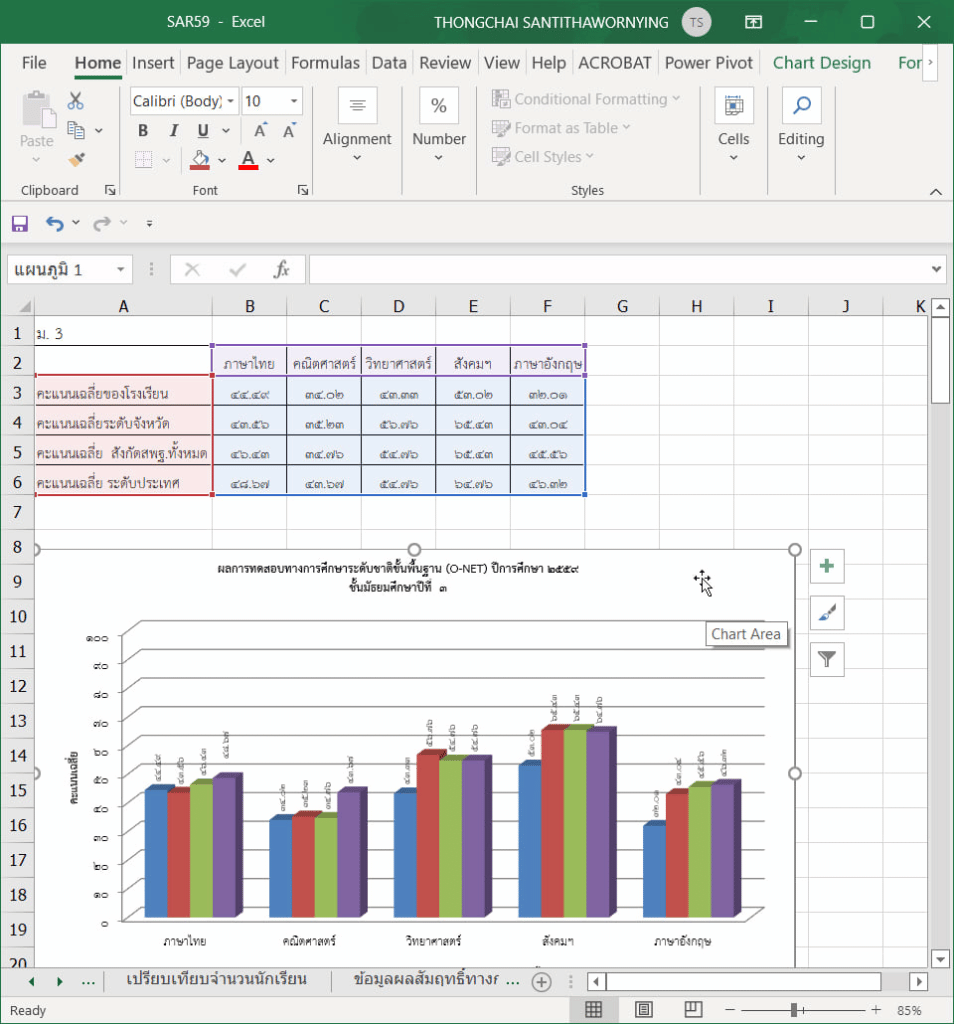954x1024 pixels.
Task: Switch to Page Layout view in status bar
Action: 644,1010
